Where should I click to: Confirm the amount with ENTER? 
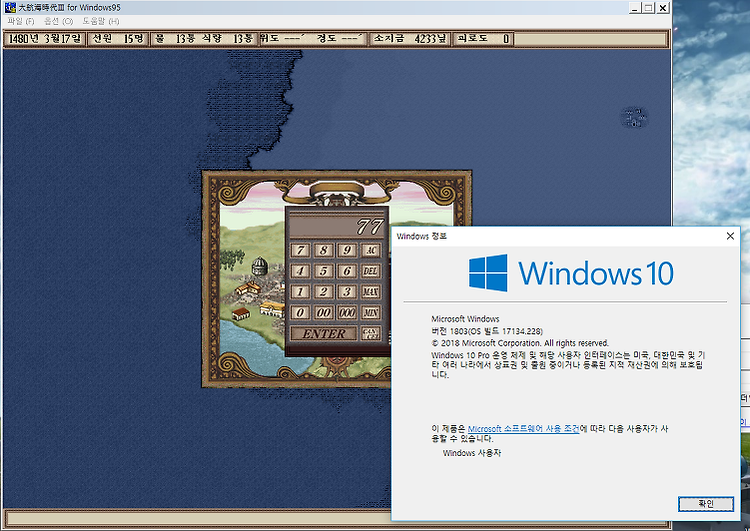(324, 333)
